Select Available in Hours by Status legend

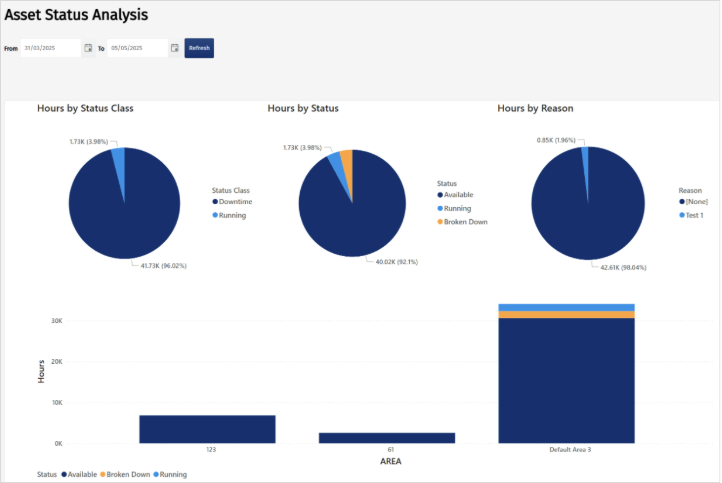(455, 195)
